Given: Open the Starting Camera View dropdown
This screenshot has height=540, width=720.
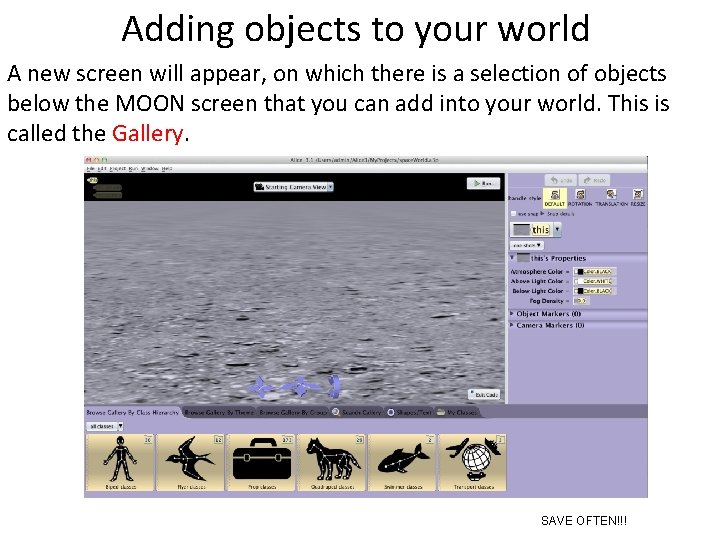Looking at the screenshot, I should point(294,187).
